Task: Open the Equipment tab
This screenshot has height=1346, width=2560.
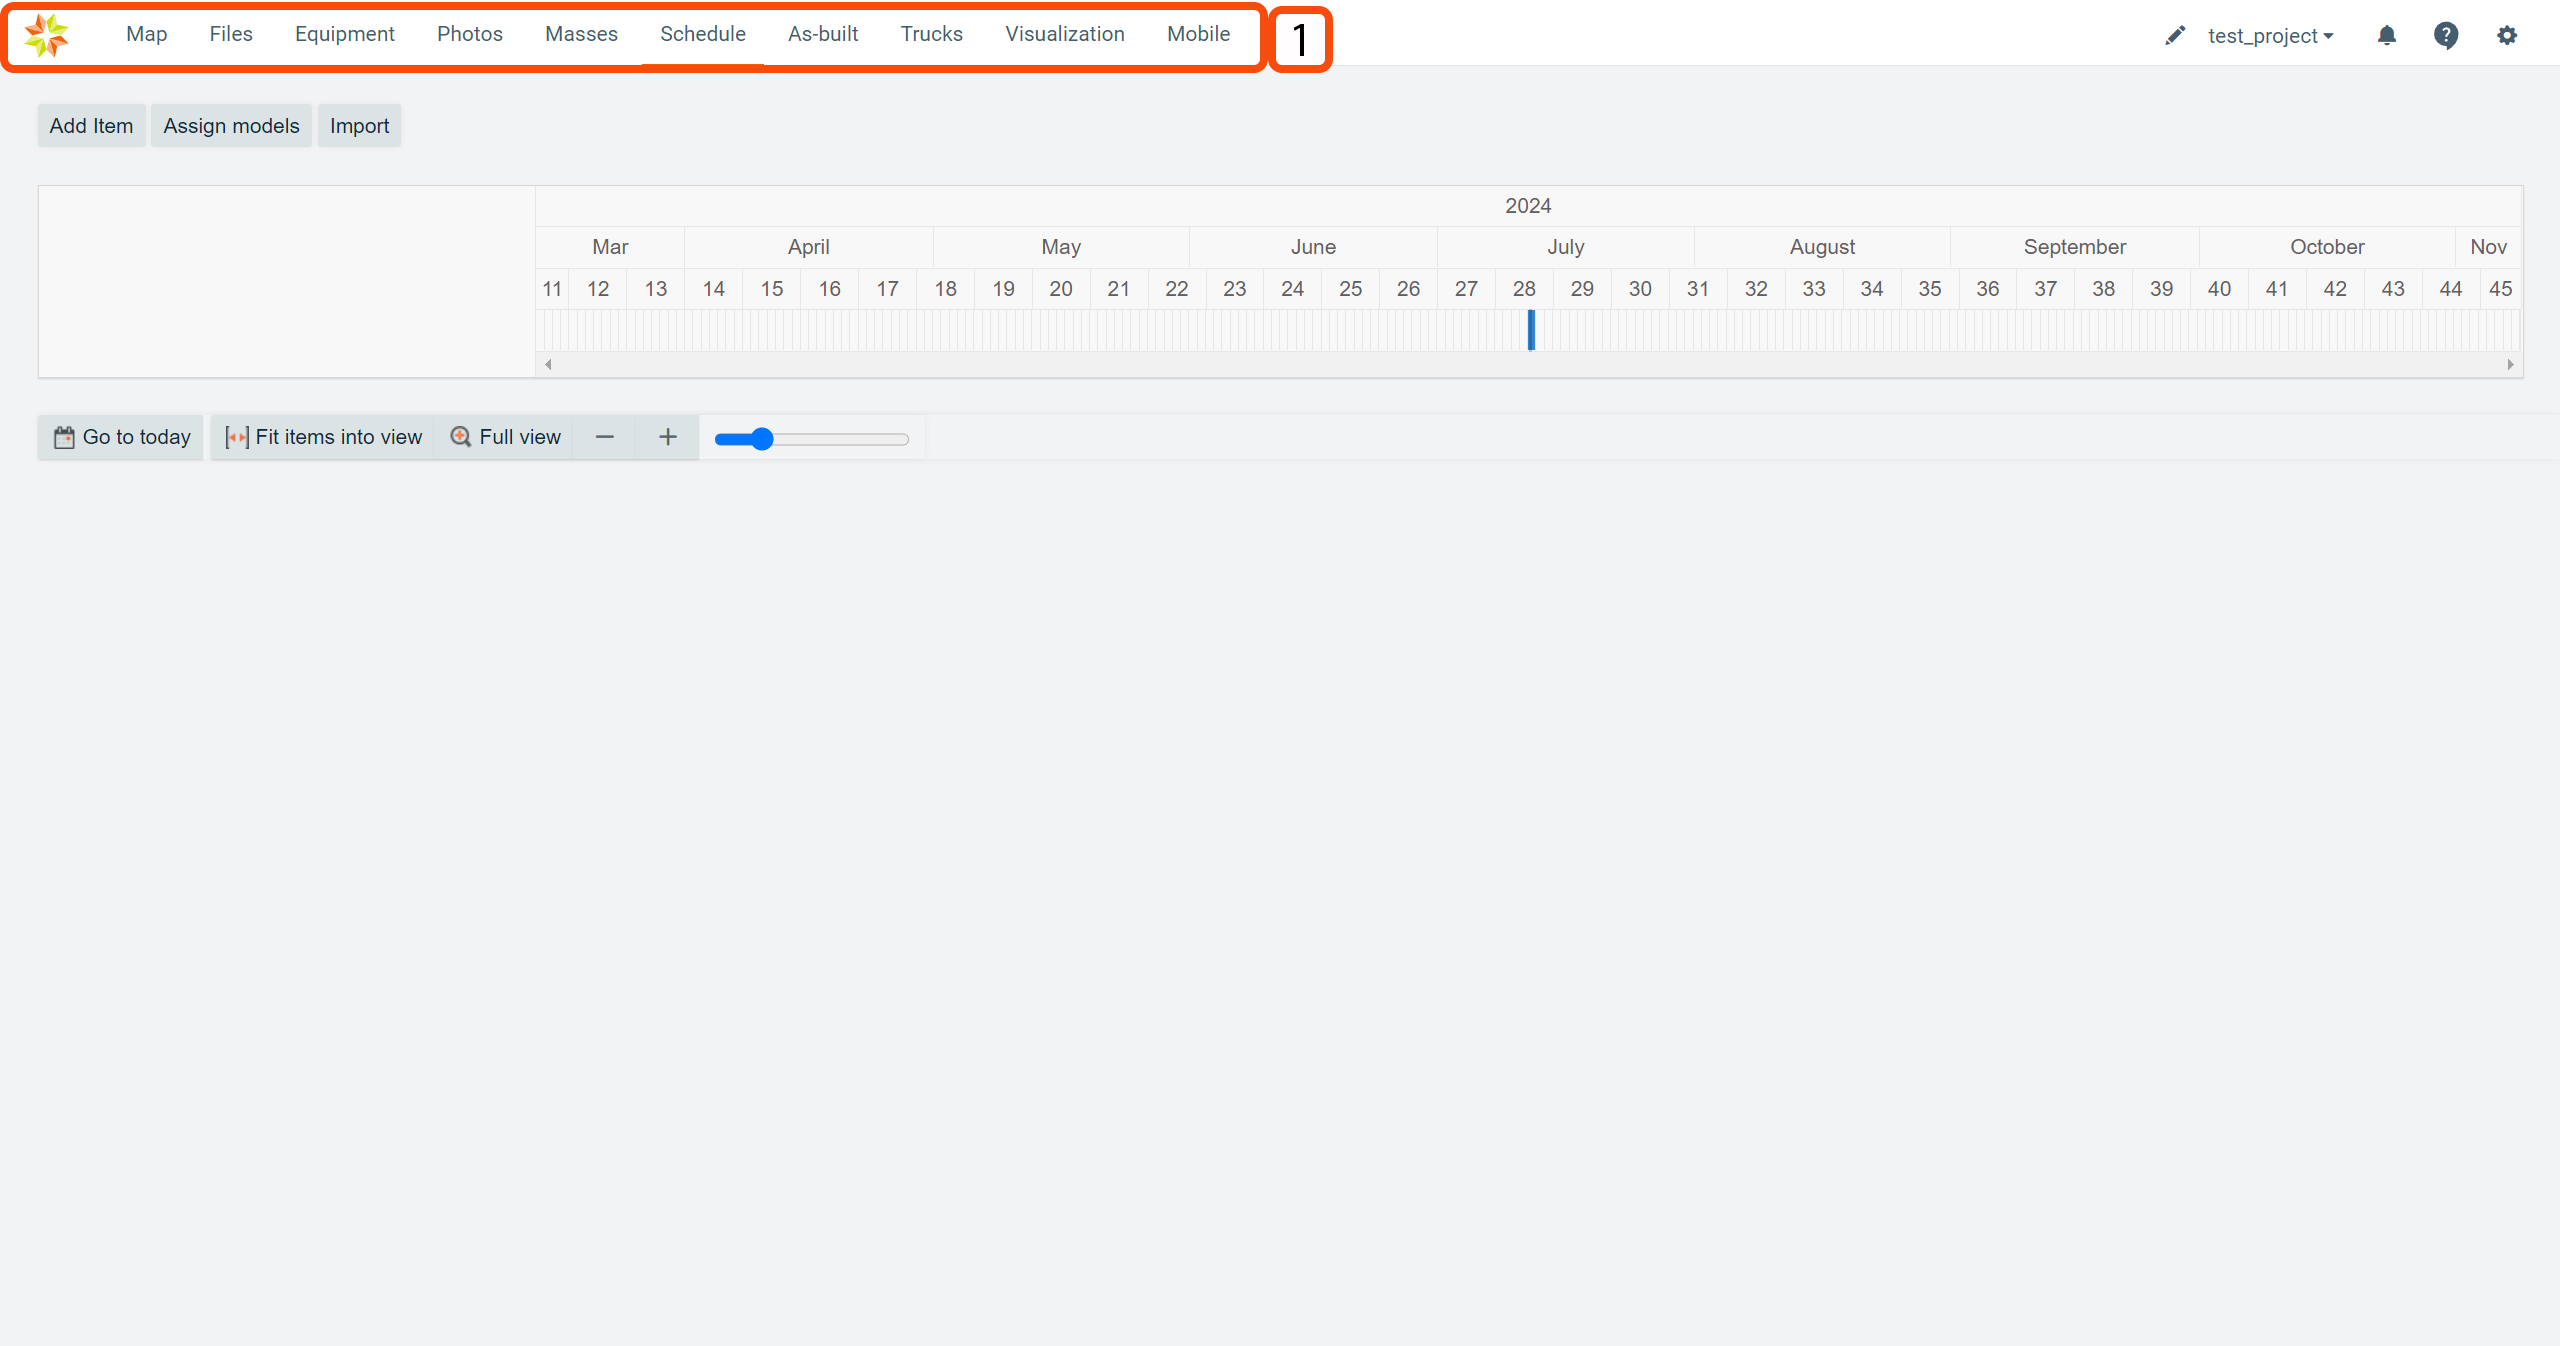Action: (x=344, y=34)
